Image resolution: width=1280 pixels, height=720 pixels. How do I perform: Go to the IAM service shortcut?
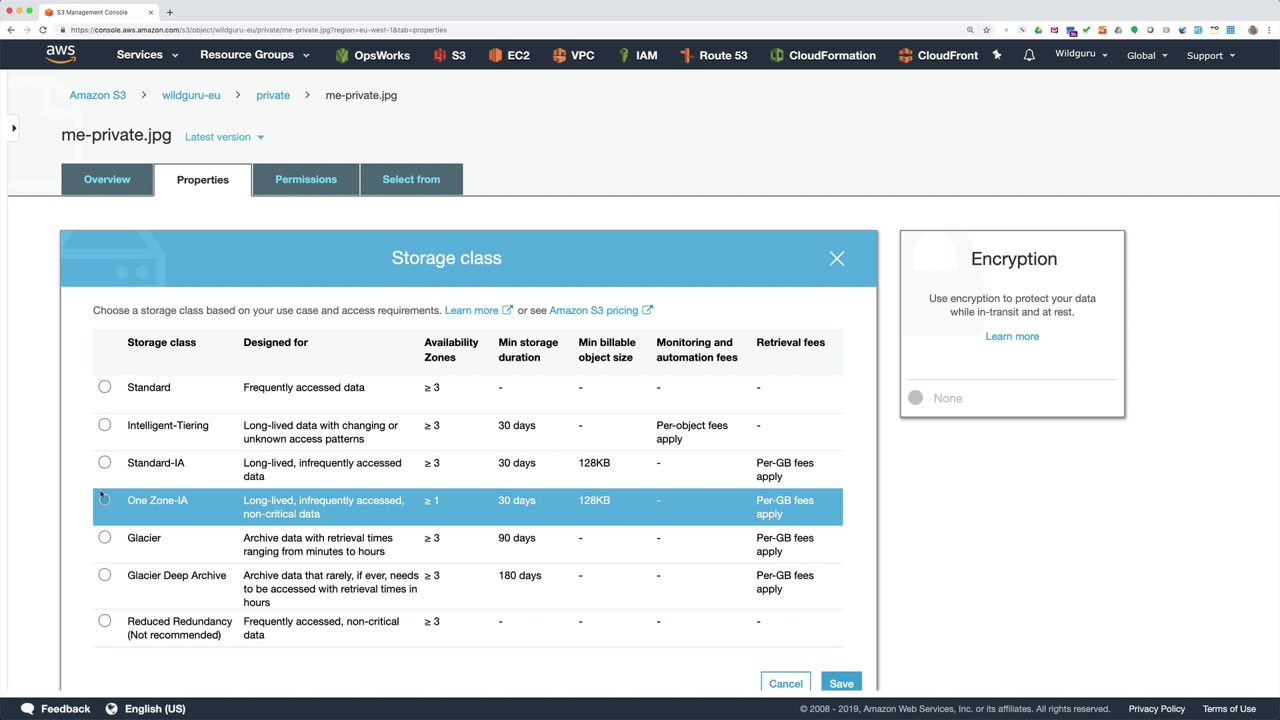point(636,55)
